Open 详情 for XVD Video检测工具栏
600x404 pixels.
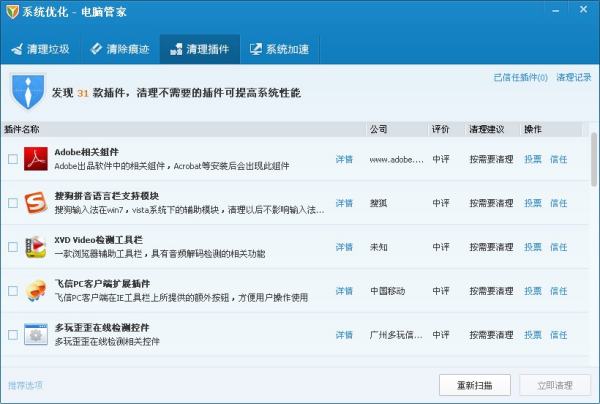pyautogui.click(x=344, y=247)
